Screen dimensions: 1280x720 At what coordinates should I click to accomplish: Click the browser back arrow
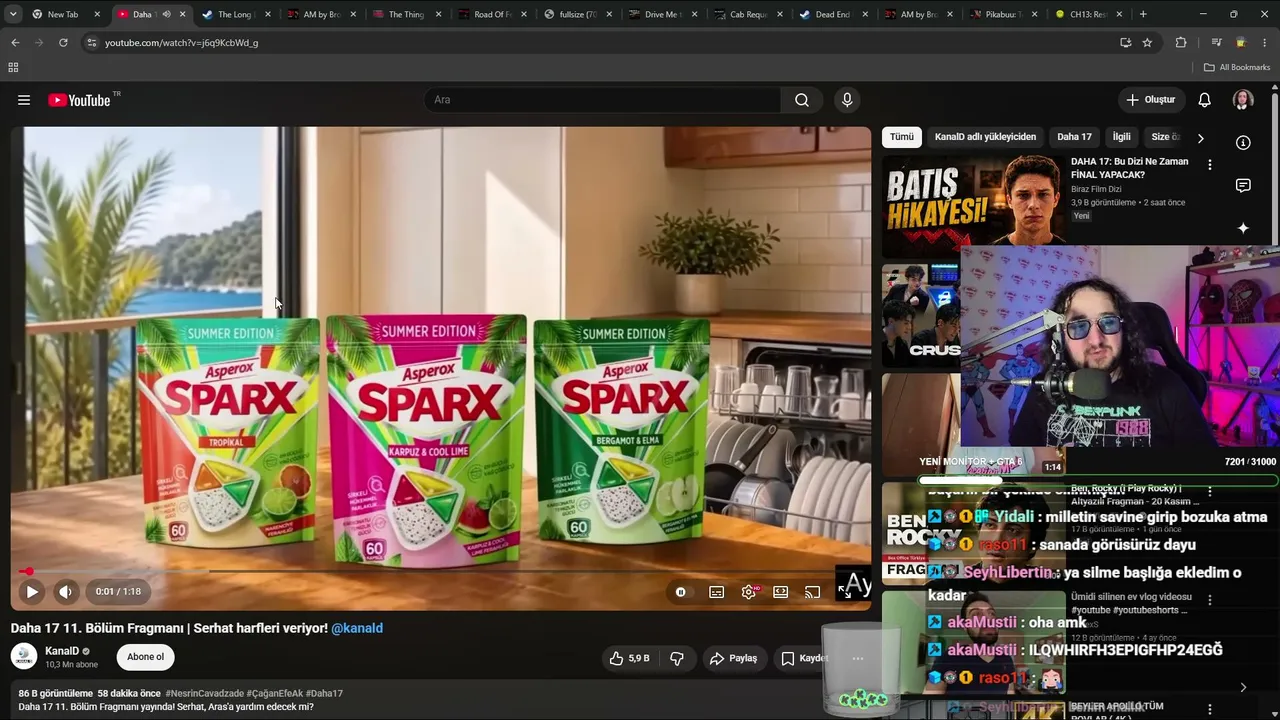(15, 43)
